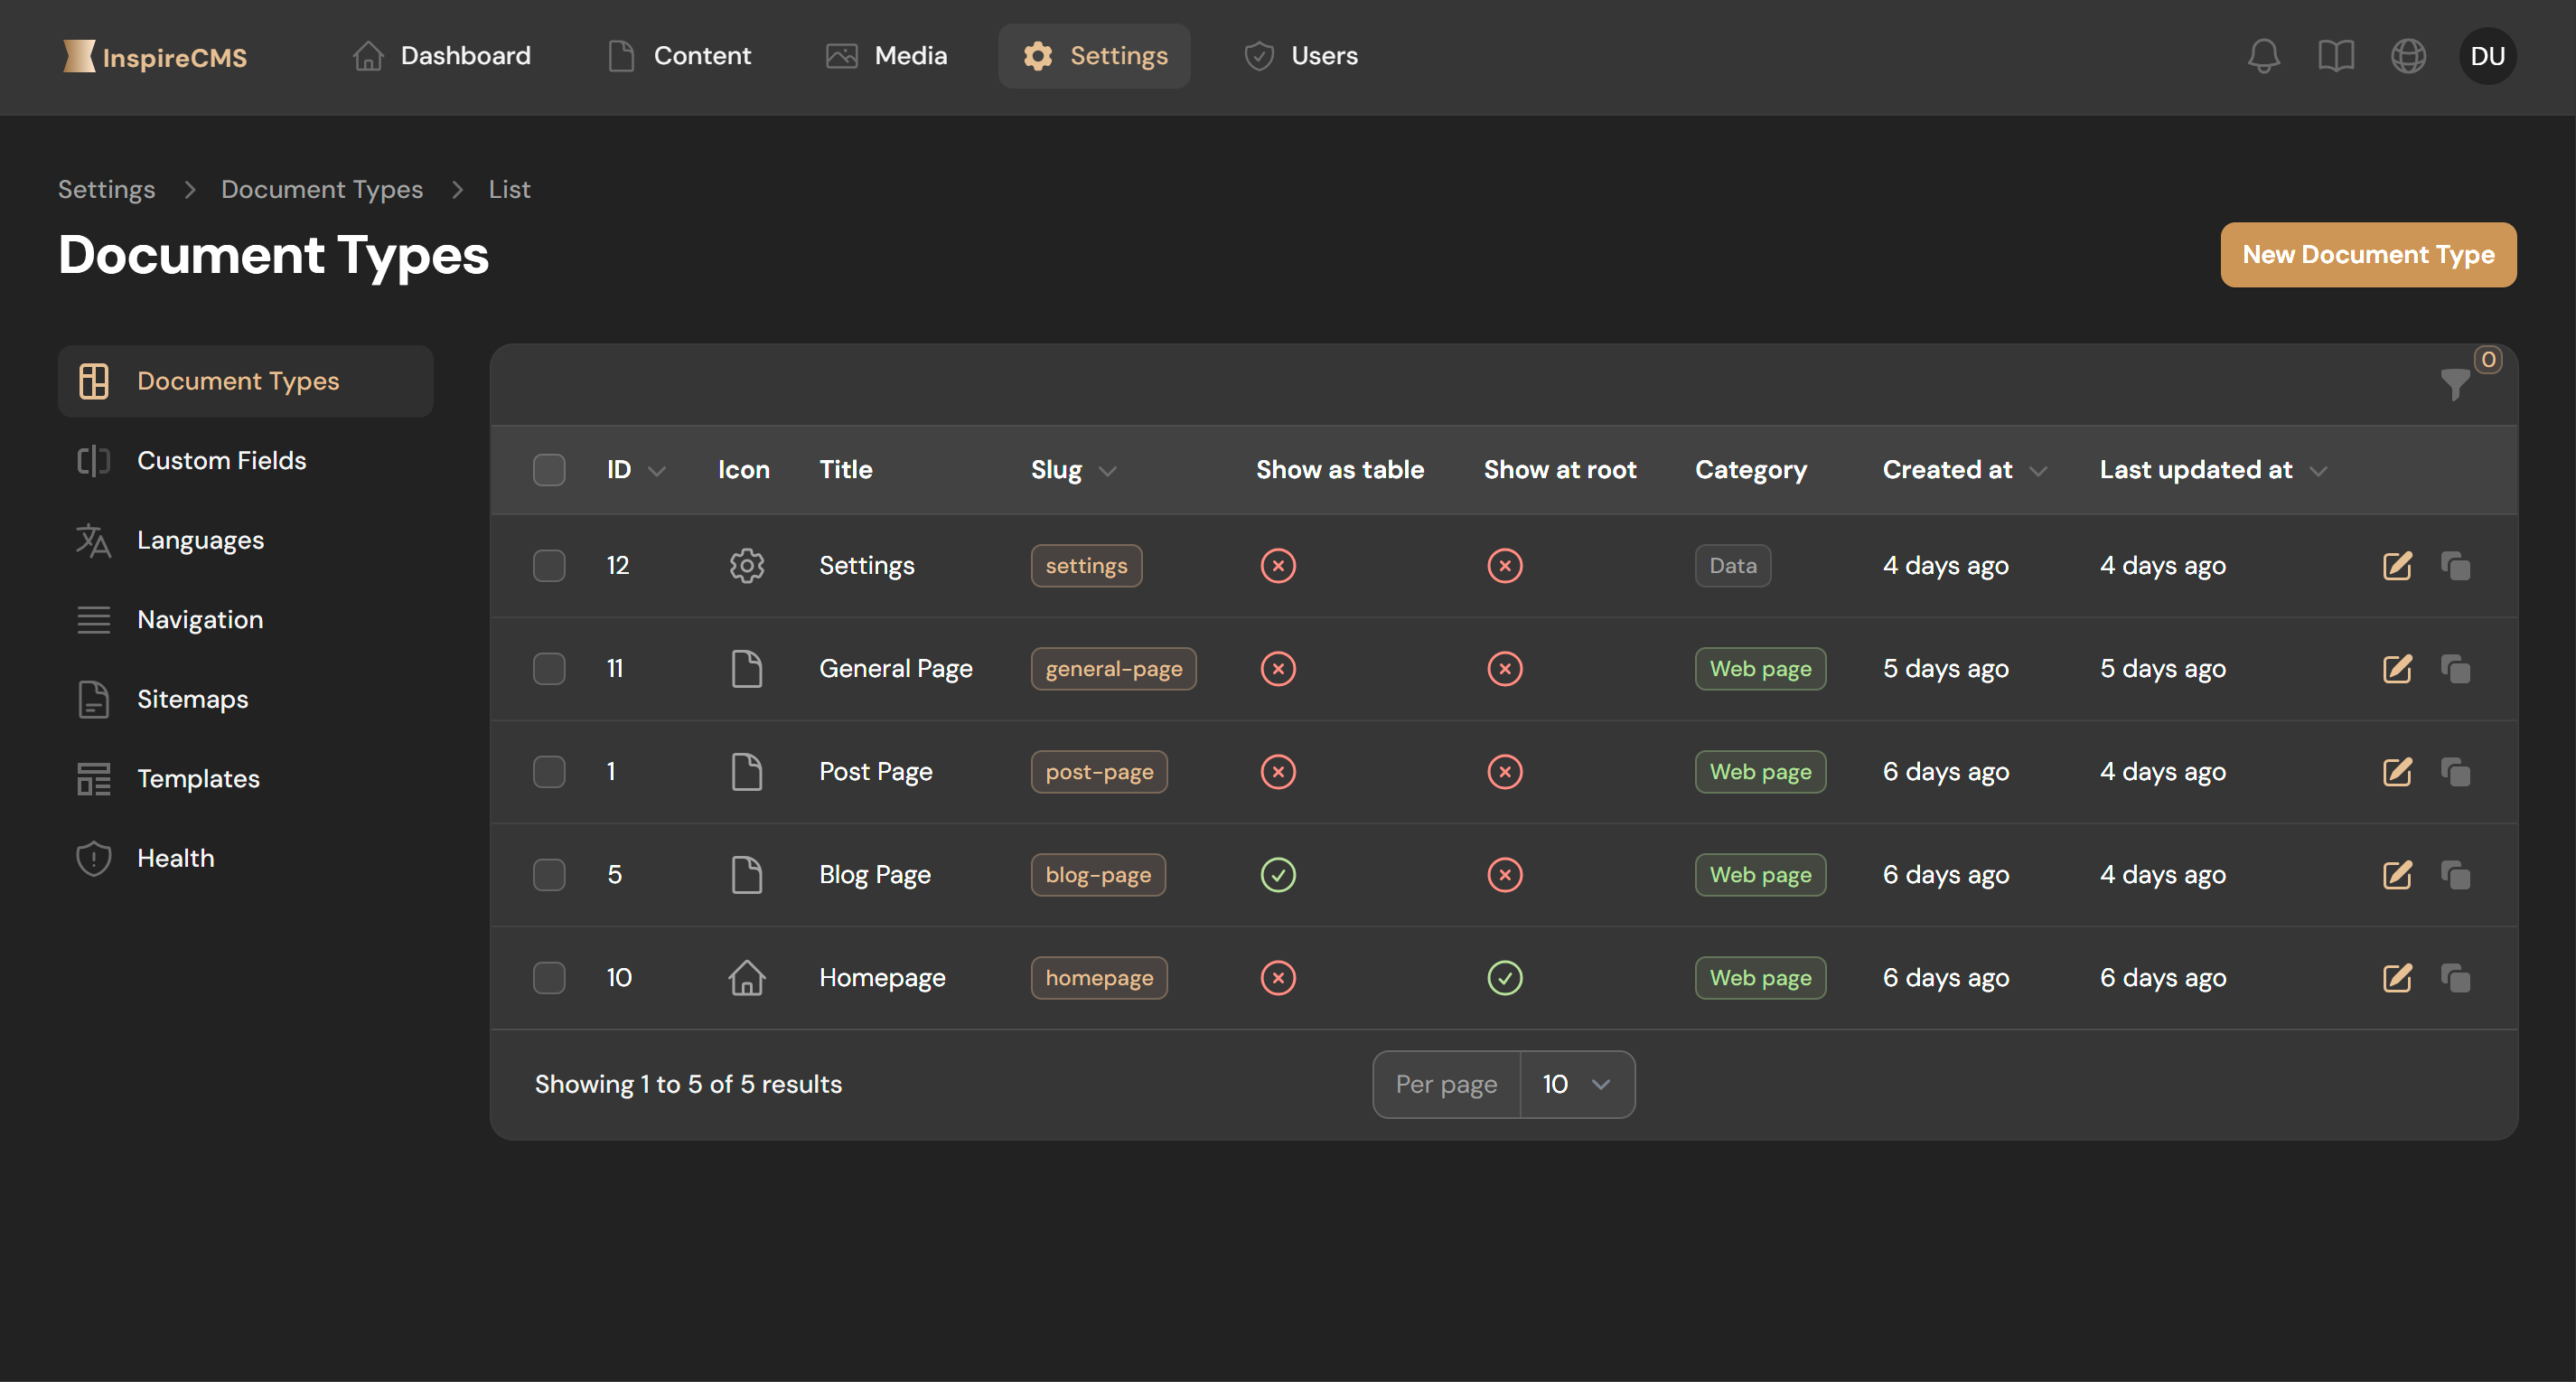Screen dimensions: 2576x1382
Task: Click the globe language icon
Action: (x=2408, y=56)
